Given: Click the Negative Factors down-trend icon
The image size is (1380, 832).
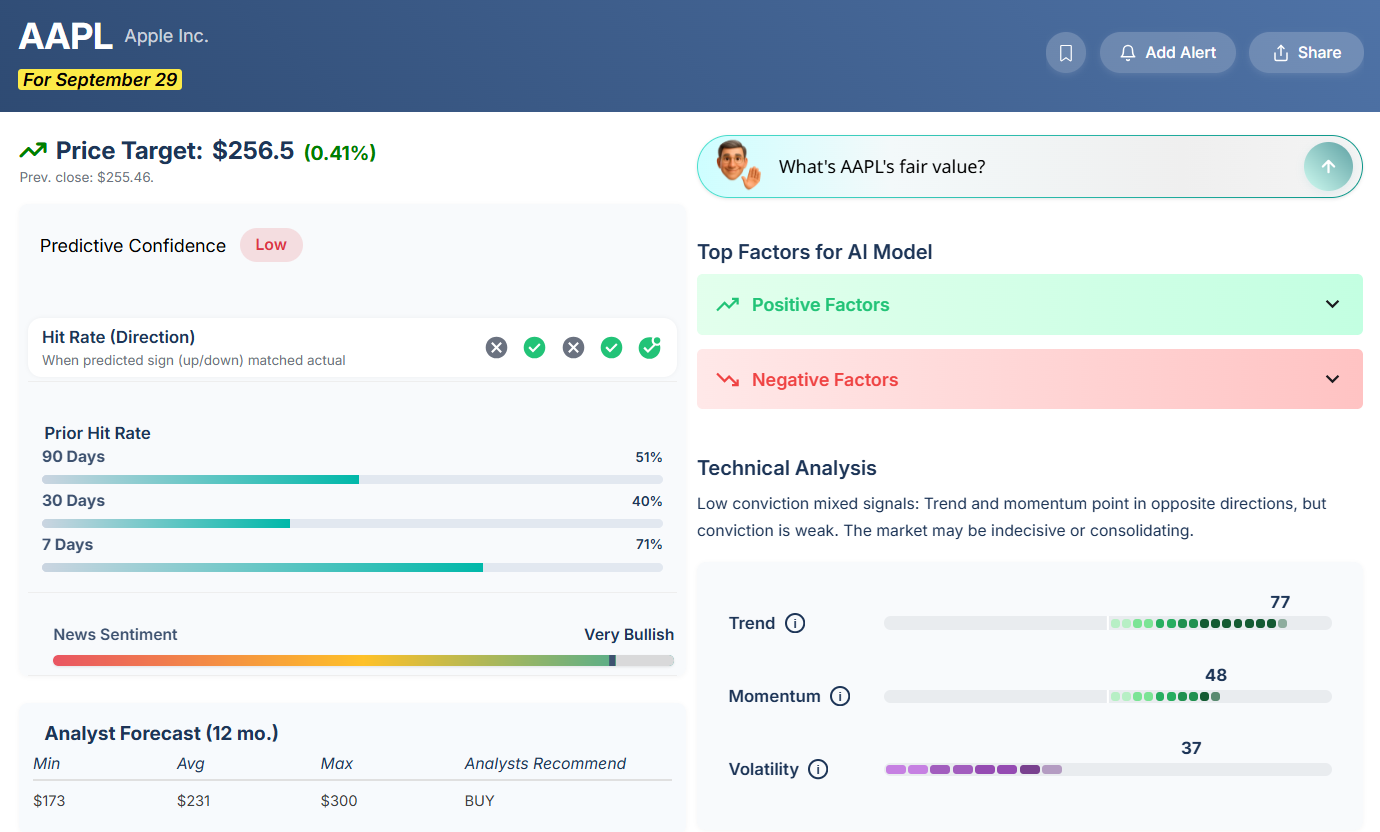Looking at the screenshot, I should pyautogui.click(x=728, y=380).
